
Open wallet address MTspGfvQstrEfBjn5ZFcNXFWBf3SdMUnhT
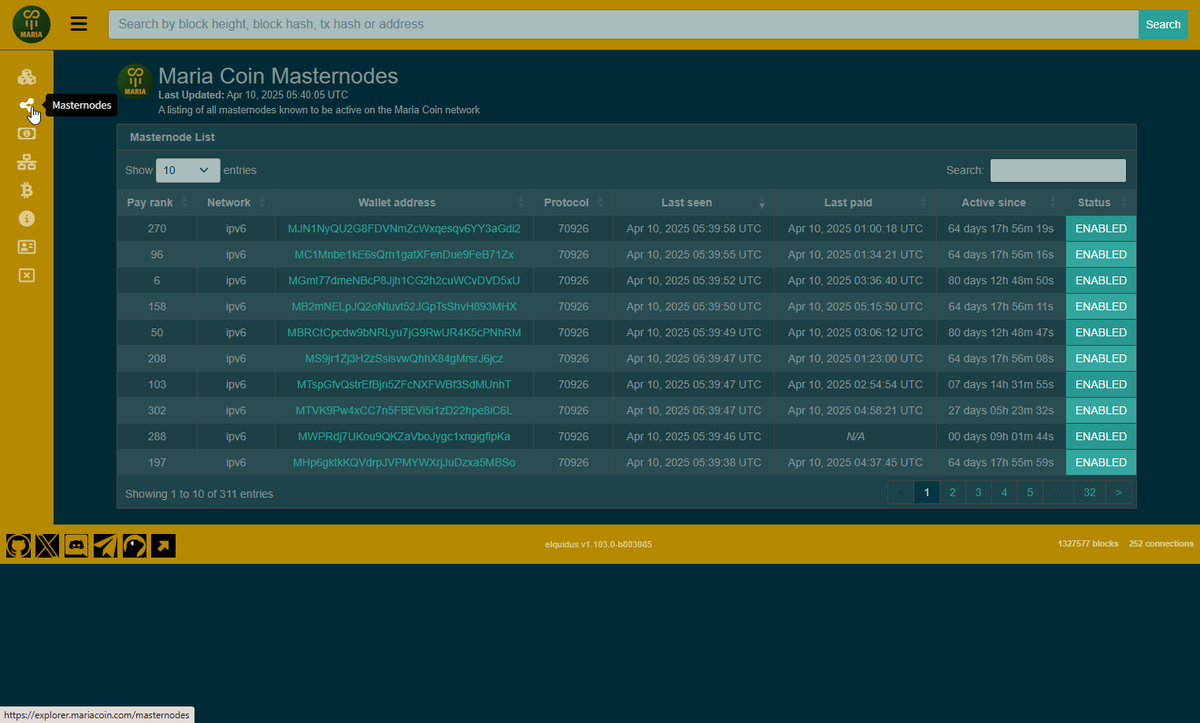[404, 384]
